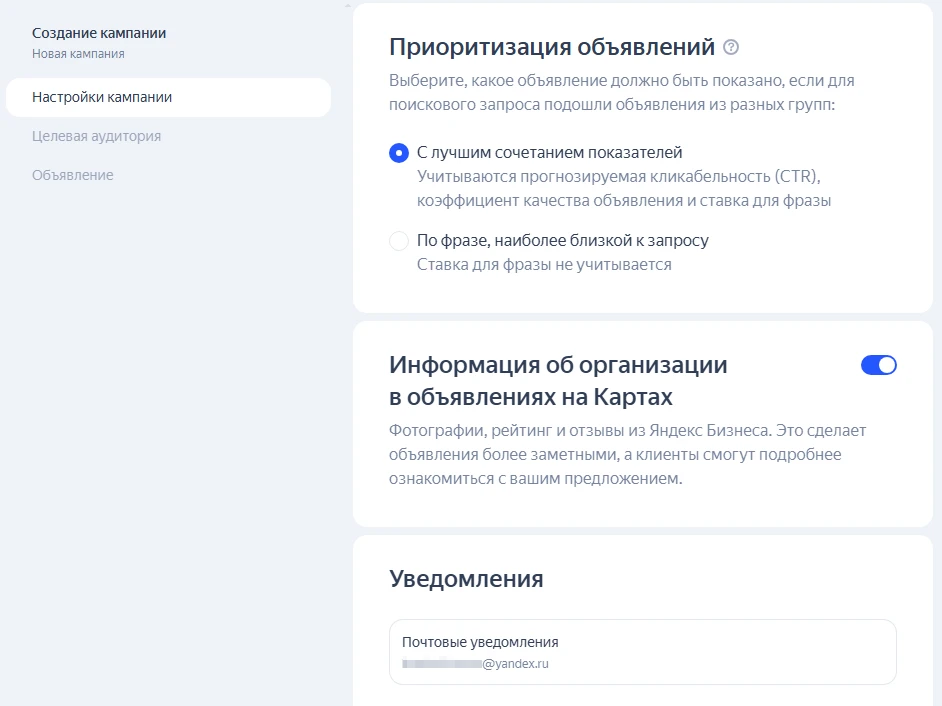Click the Новая кампания name under the title
The image size is (942, 706).
[x=78, y=54]
